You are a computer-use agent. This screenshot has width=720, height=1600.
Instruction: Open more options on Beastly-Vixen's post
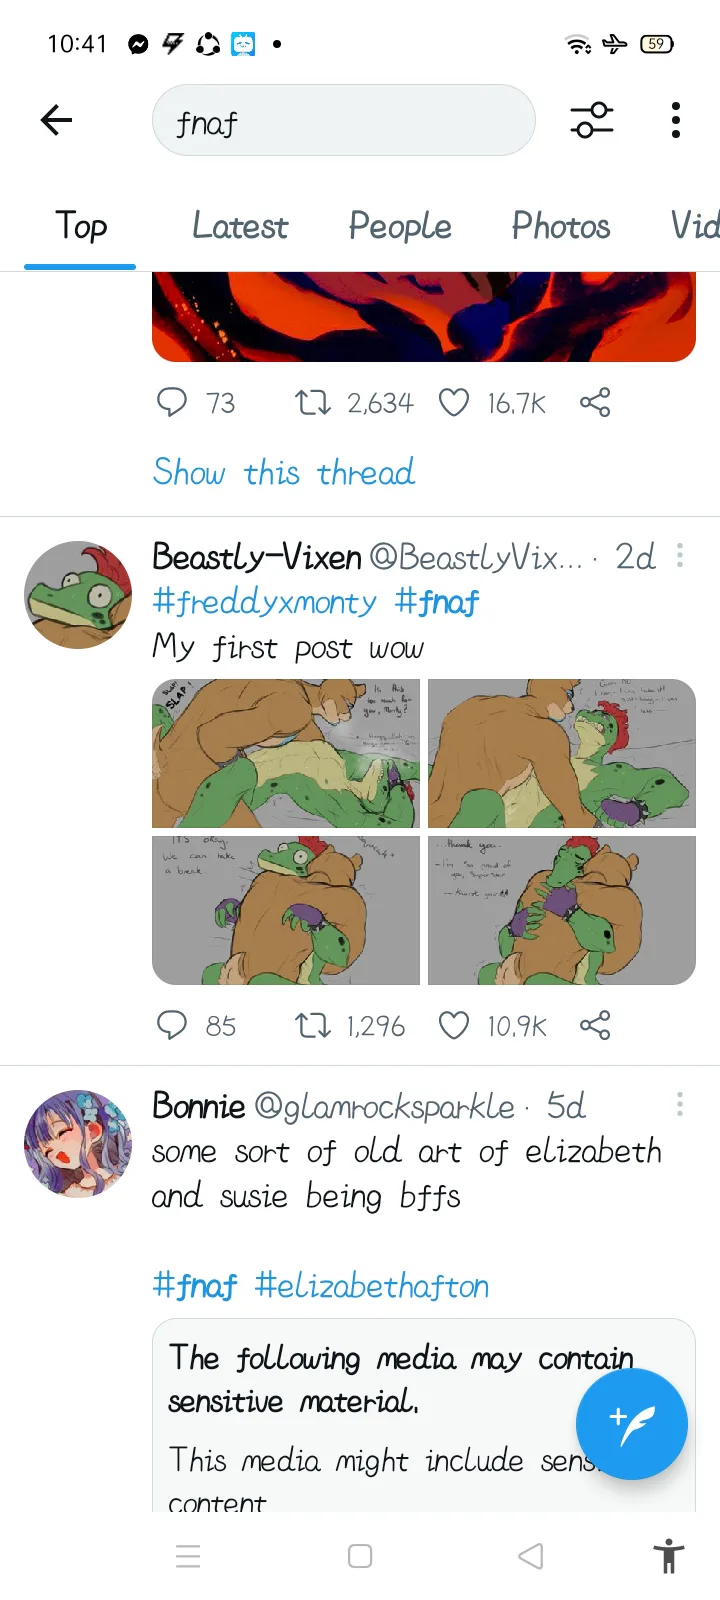pos(680,555)
